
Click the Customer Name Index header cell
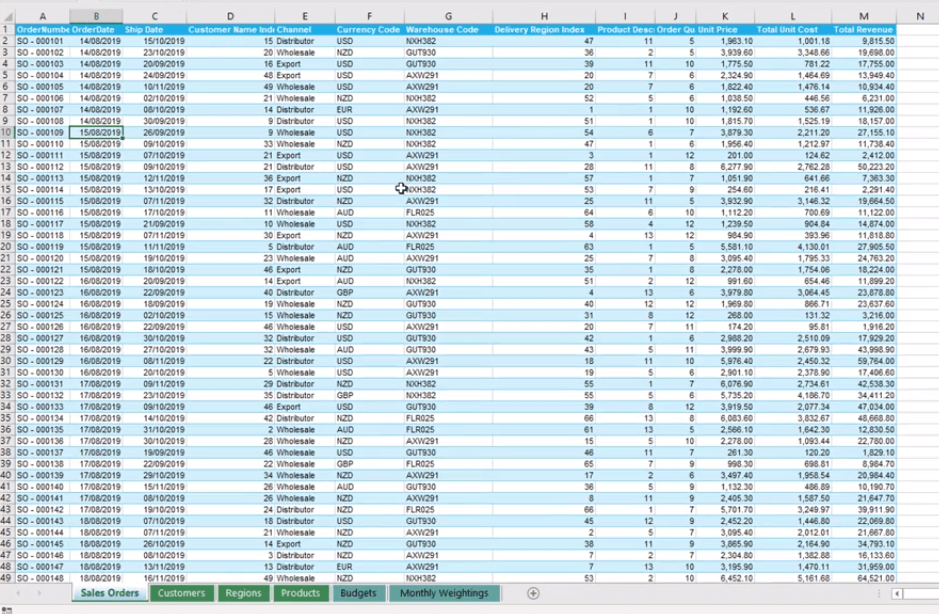pyautogui.click(x=231, y=29)
